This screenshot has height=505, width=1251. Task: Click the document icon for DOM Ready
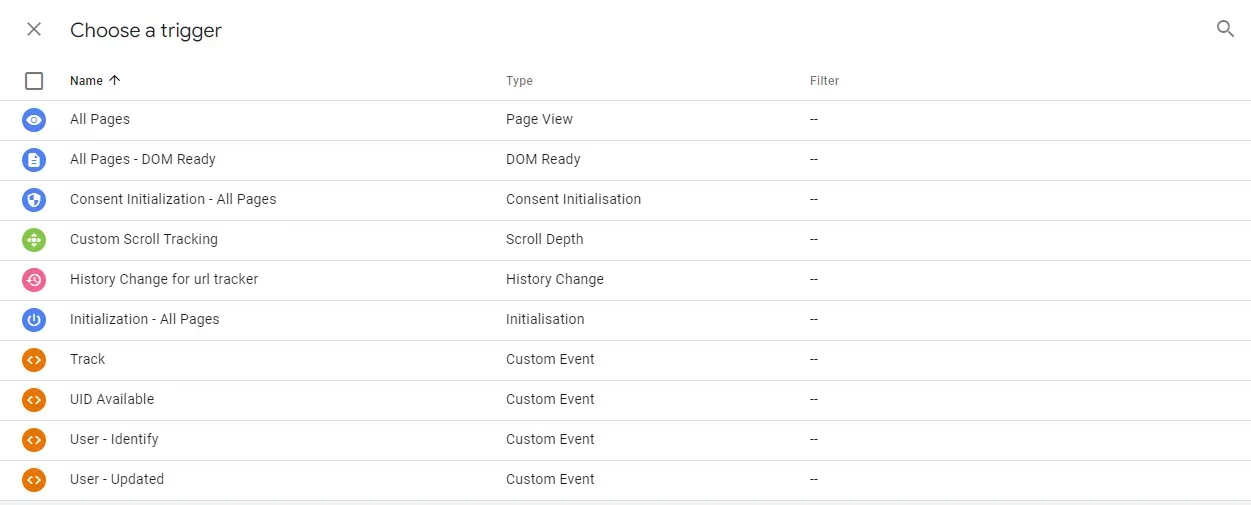pyautogui.click(x=34, y=160)
